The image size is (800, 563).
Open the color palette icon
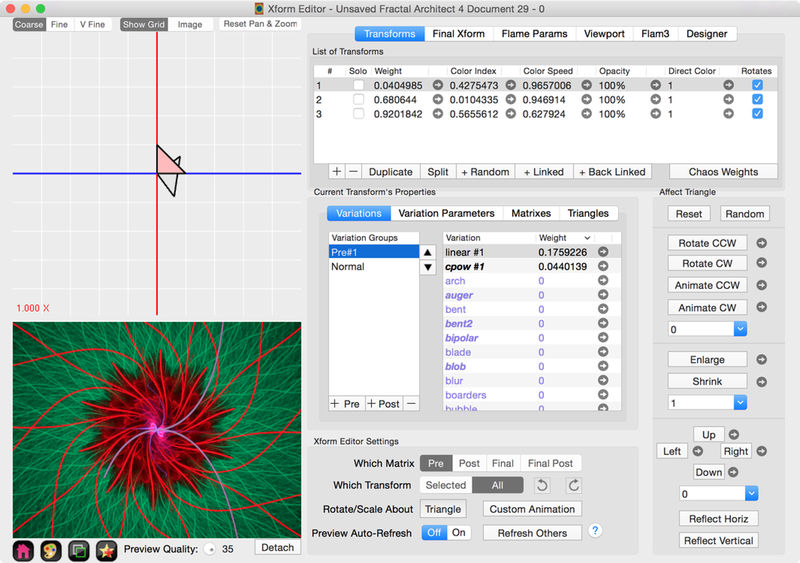51,551
